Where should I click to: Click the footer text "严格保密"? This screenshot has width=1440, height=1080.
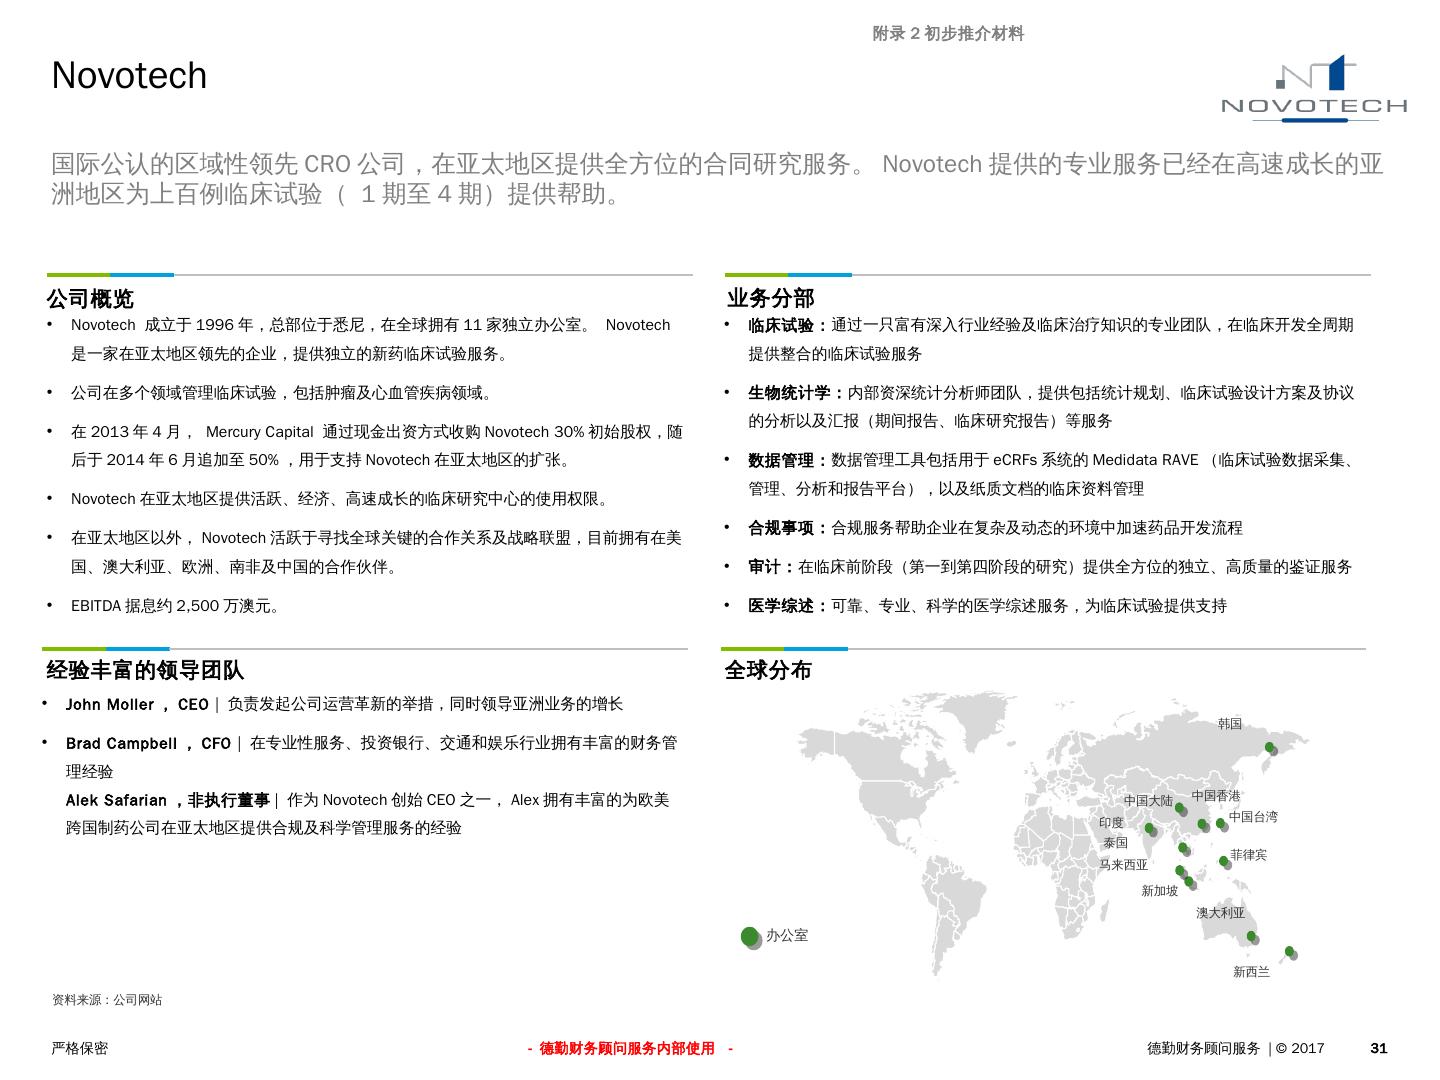(80, 1048)
